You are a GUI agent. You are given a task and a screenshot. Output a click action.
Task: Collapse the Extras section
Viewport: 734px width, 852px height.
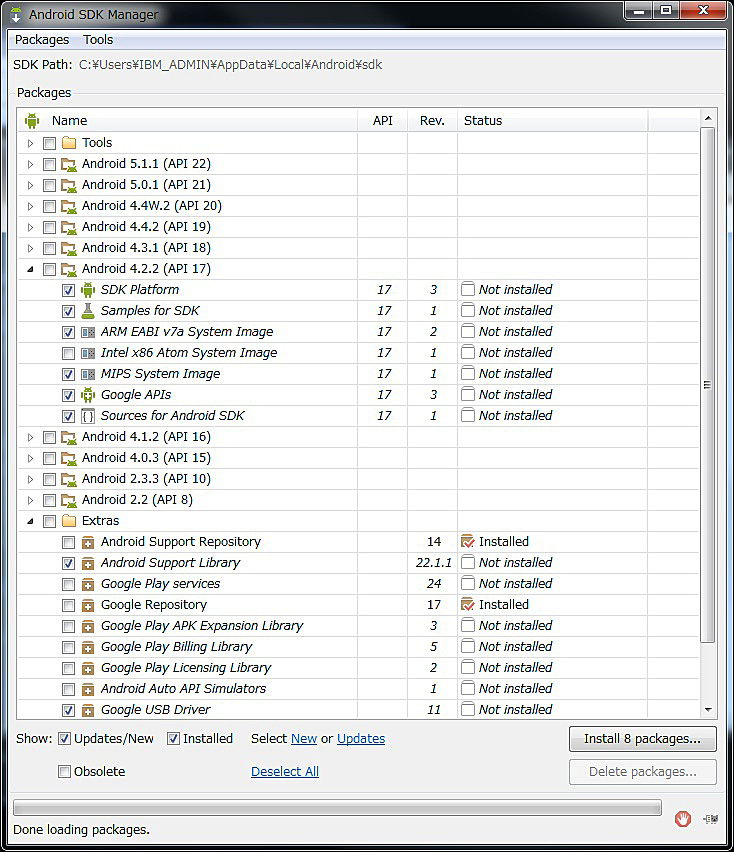click(31, 520)
